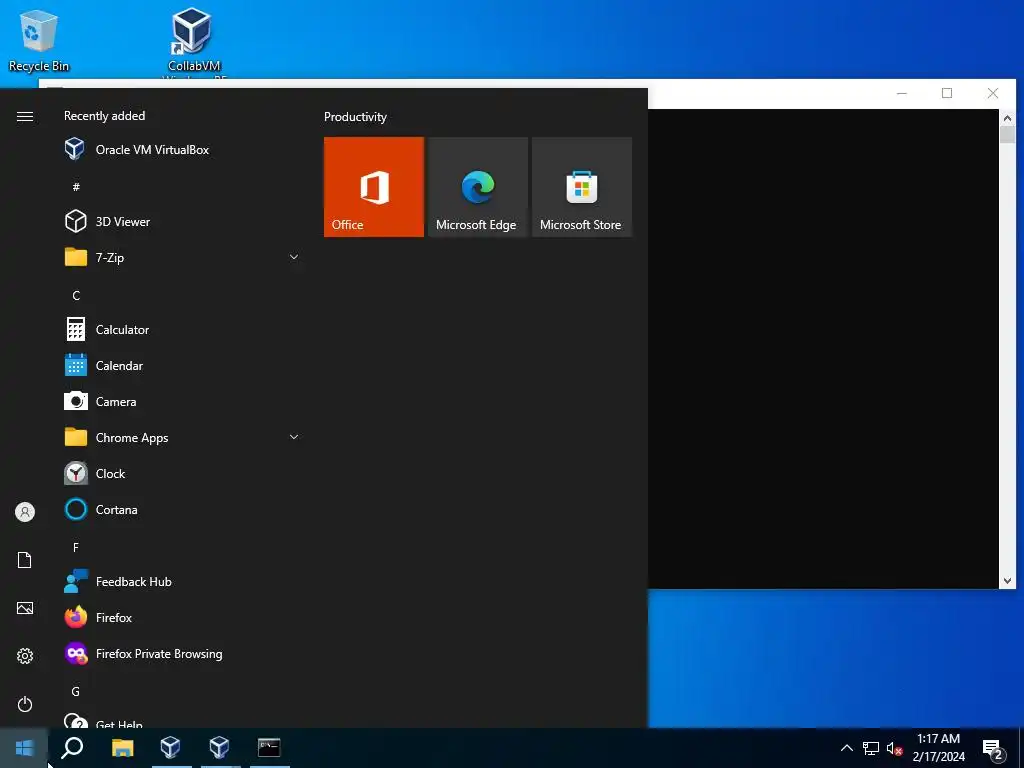Click scroll-up arrow in background window

(x=1007, y=118)
